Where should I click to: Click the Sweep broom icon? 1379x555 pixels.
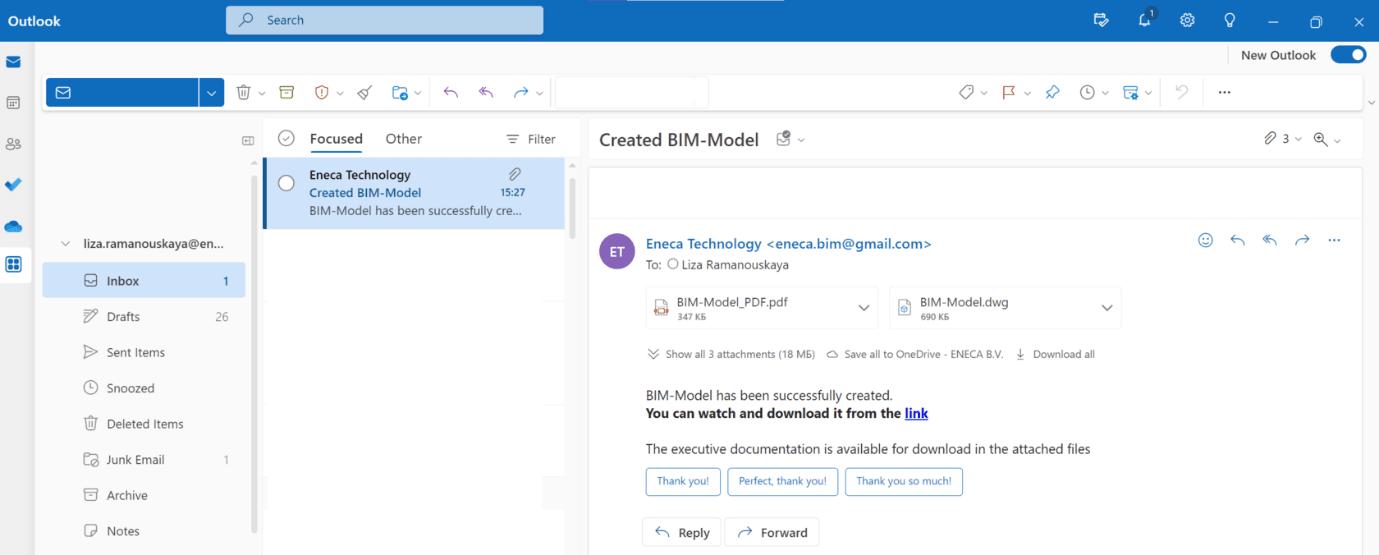(365, 92)
